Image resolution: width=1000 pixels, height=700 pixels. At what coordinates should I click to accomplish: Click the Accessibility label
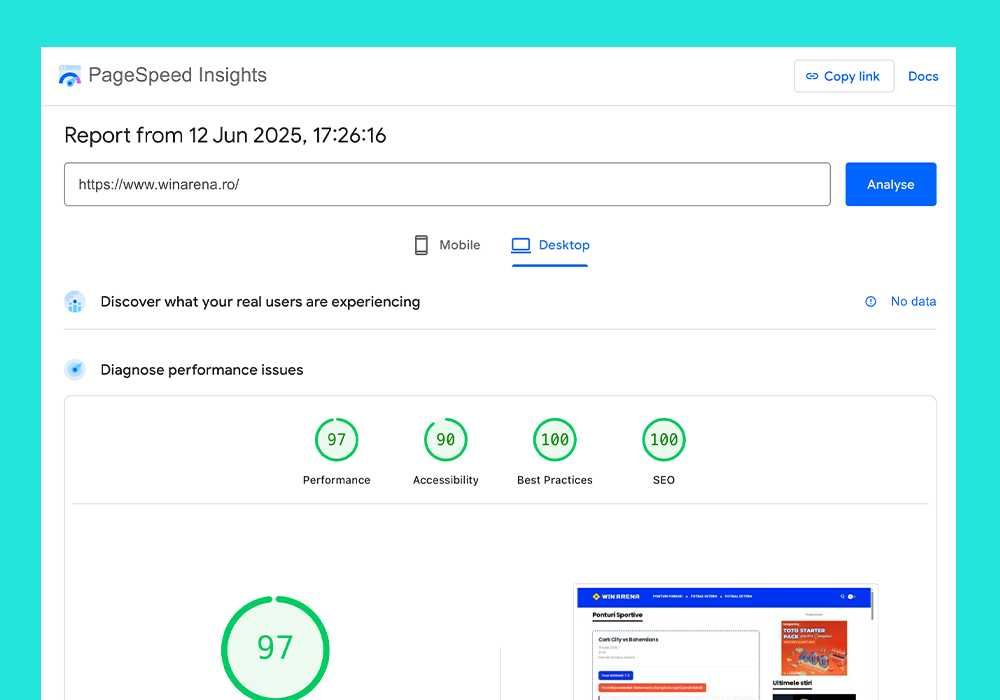coord(445,480)
